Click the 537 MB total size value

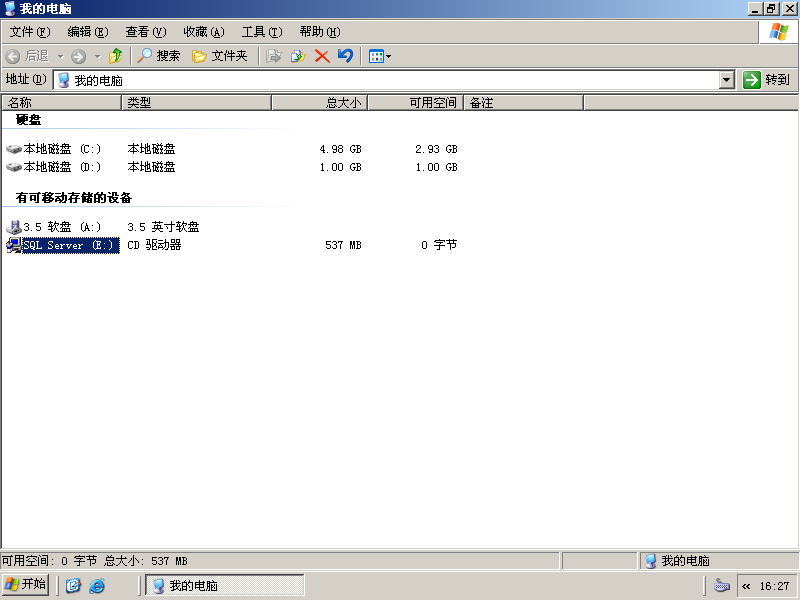click(343, 245)
